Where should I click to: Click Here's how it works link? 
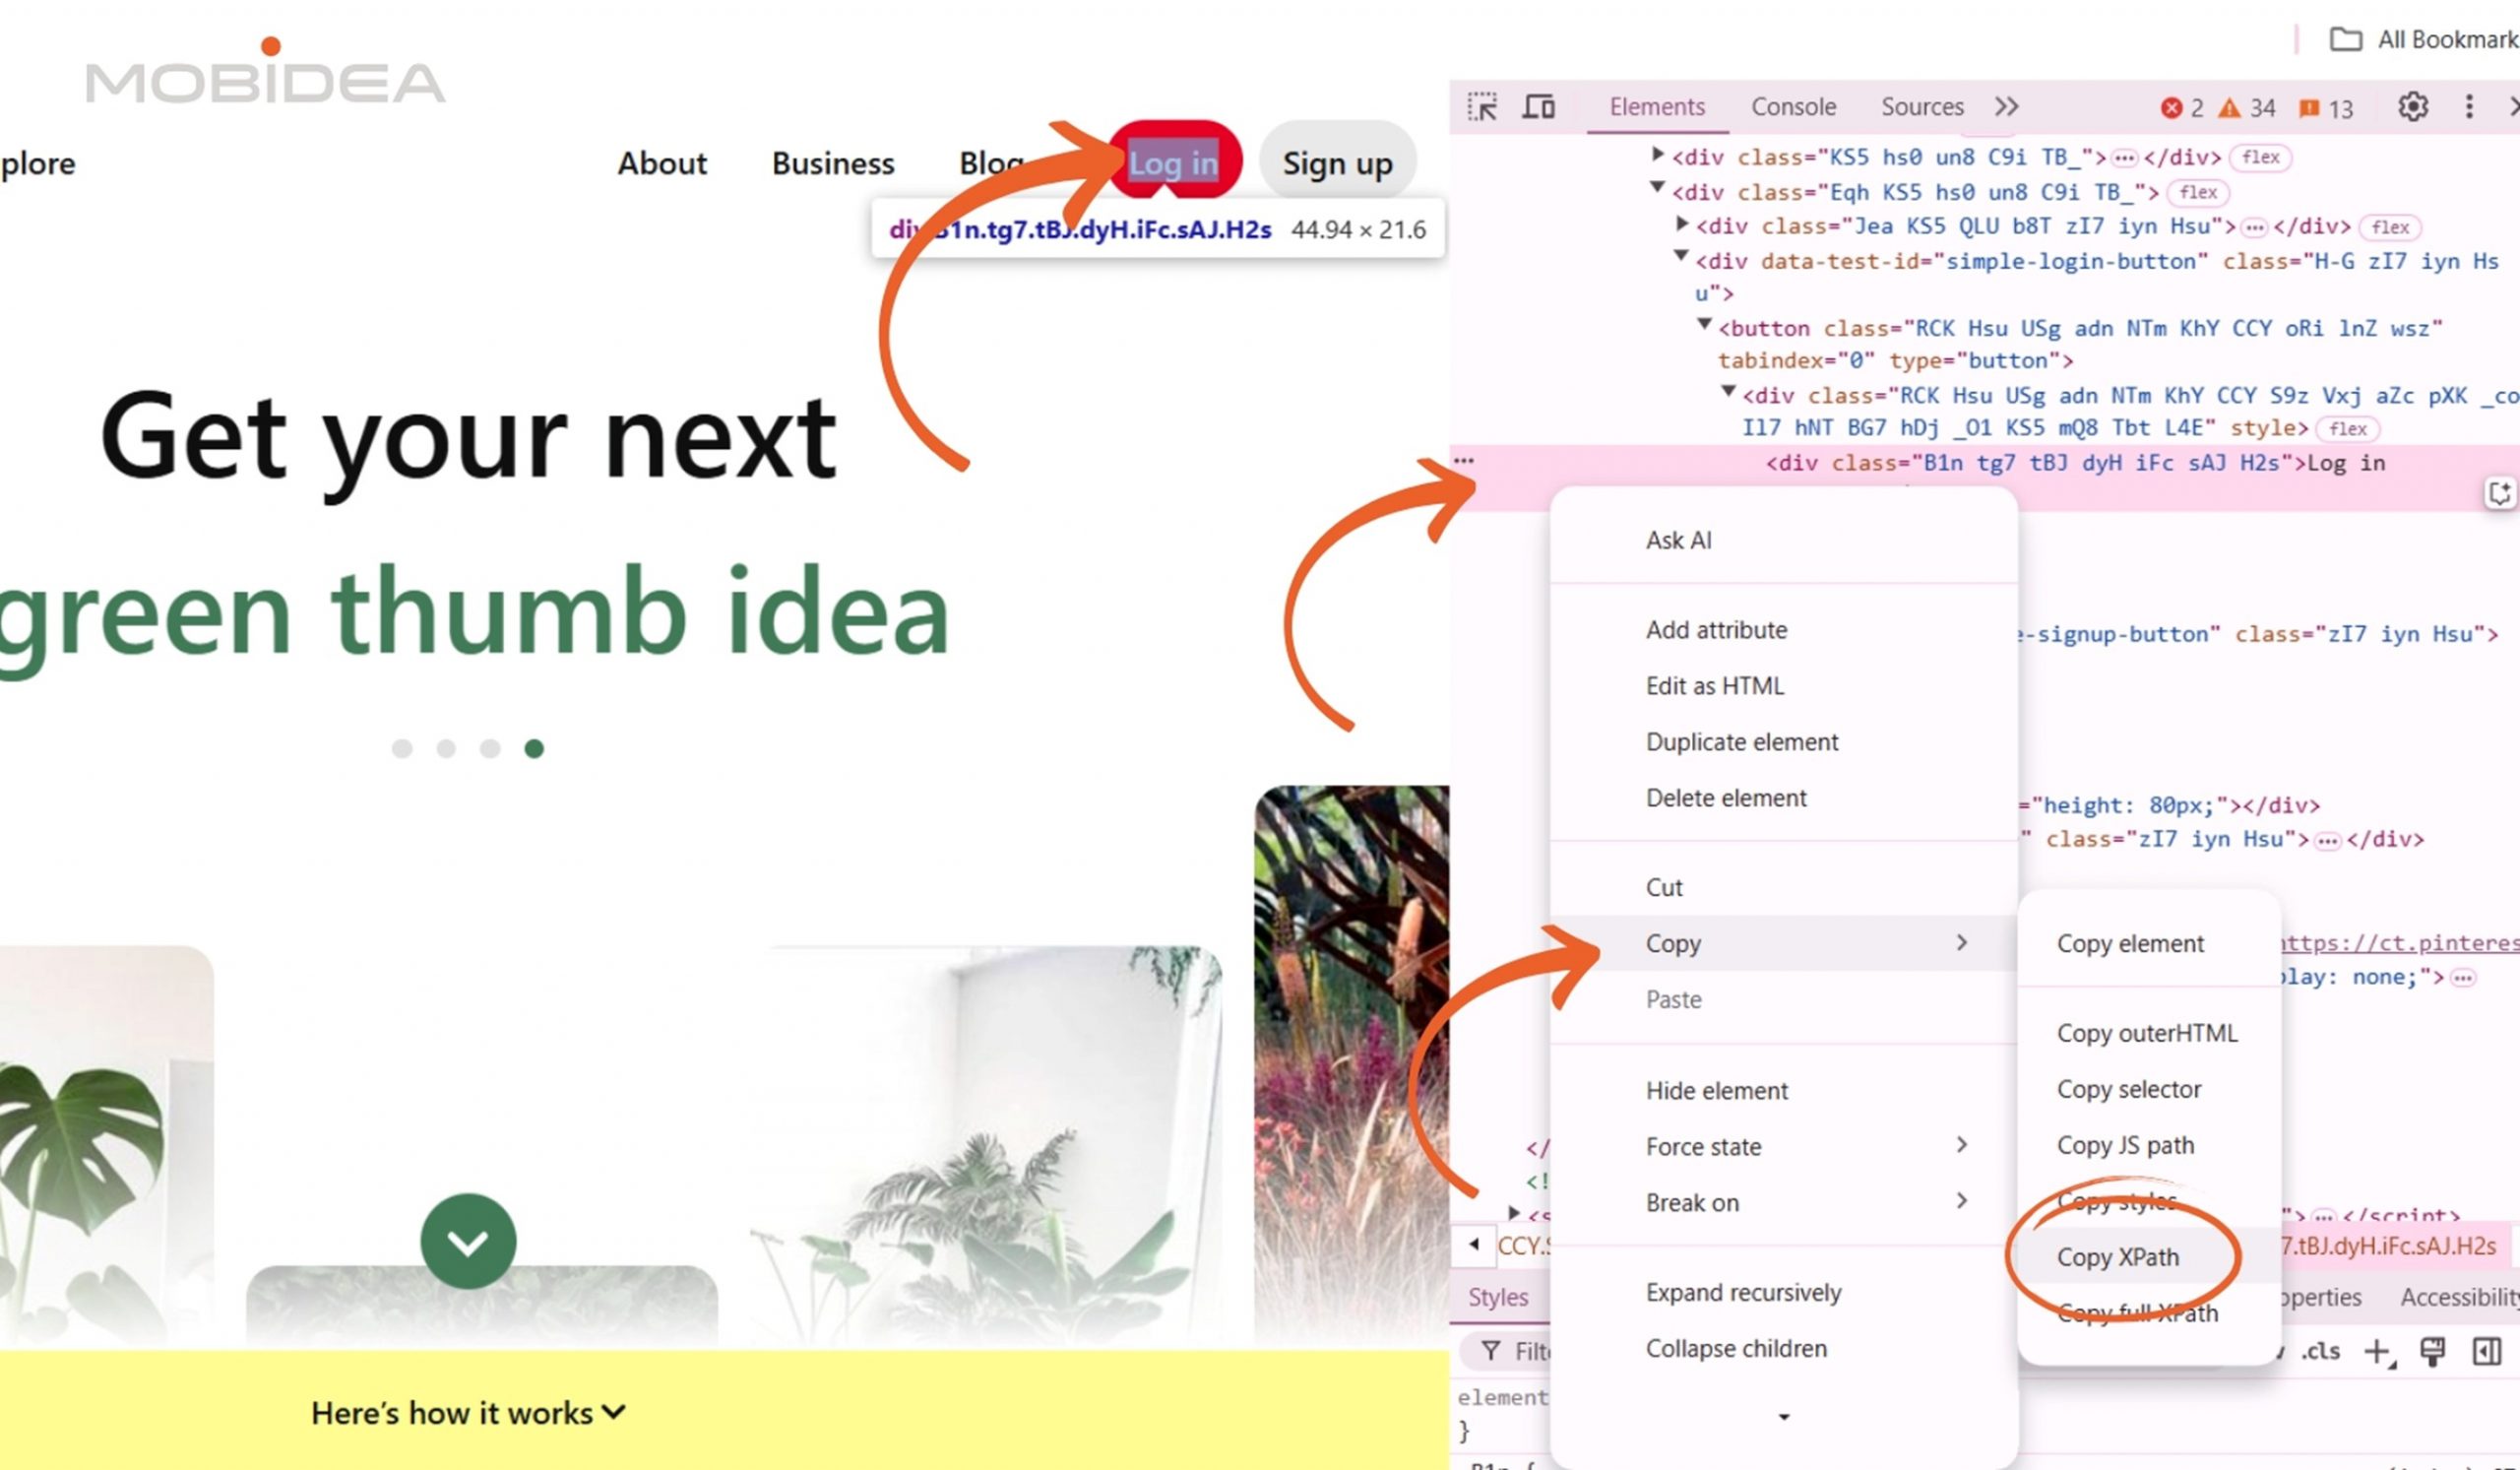pos(468,1413)
